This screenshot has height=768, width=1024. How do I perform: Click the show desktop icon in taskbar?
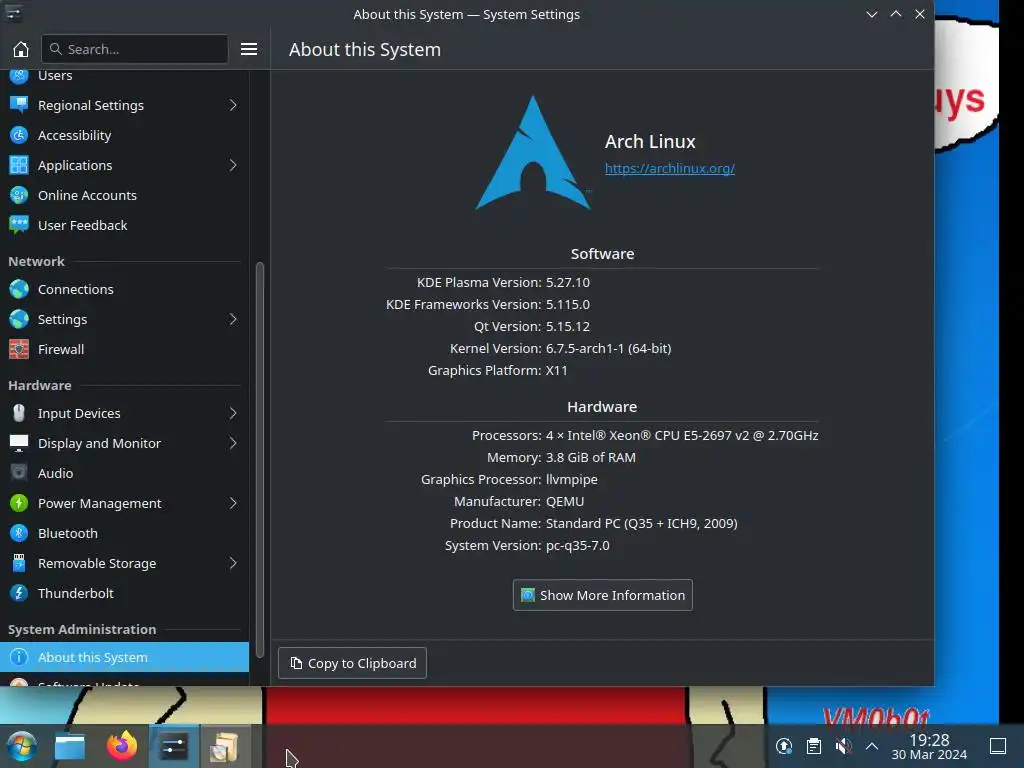[x=998, y=746]
